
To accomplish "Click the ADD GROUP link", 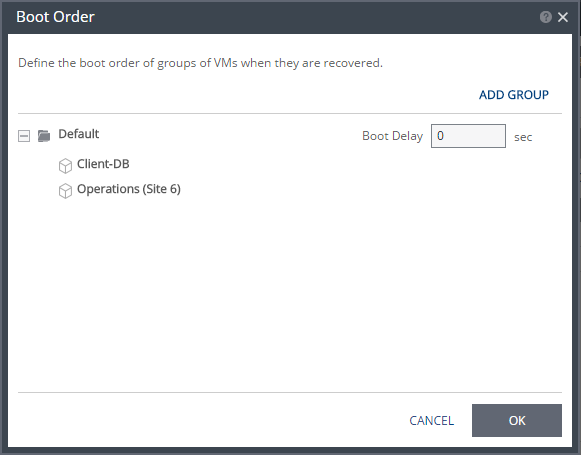I will (x=514, y=95).
